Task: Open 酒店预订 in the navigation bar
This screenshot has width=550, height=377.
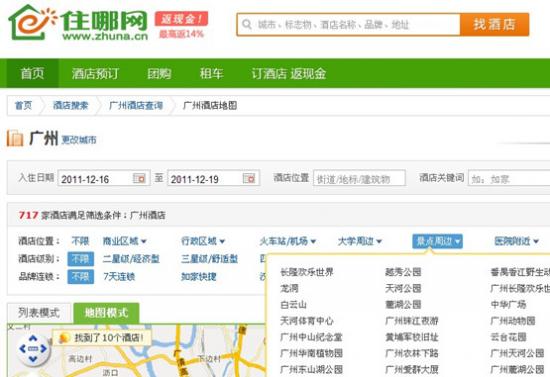Action: click(x=95, y=73)
